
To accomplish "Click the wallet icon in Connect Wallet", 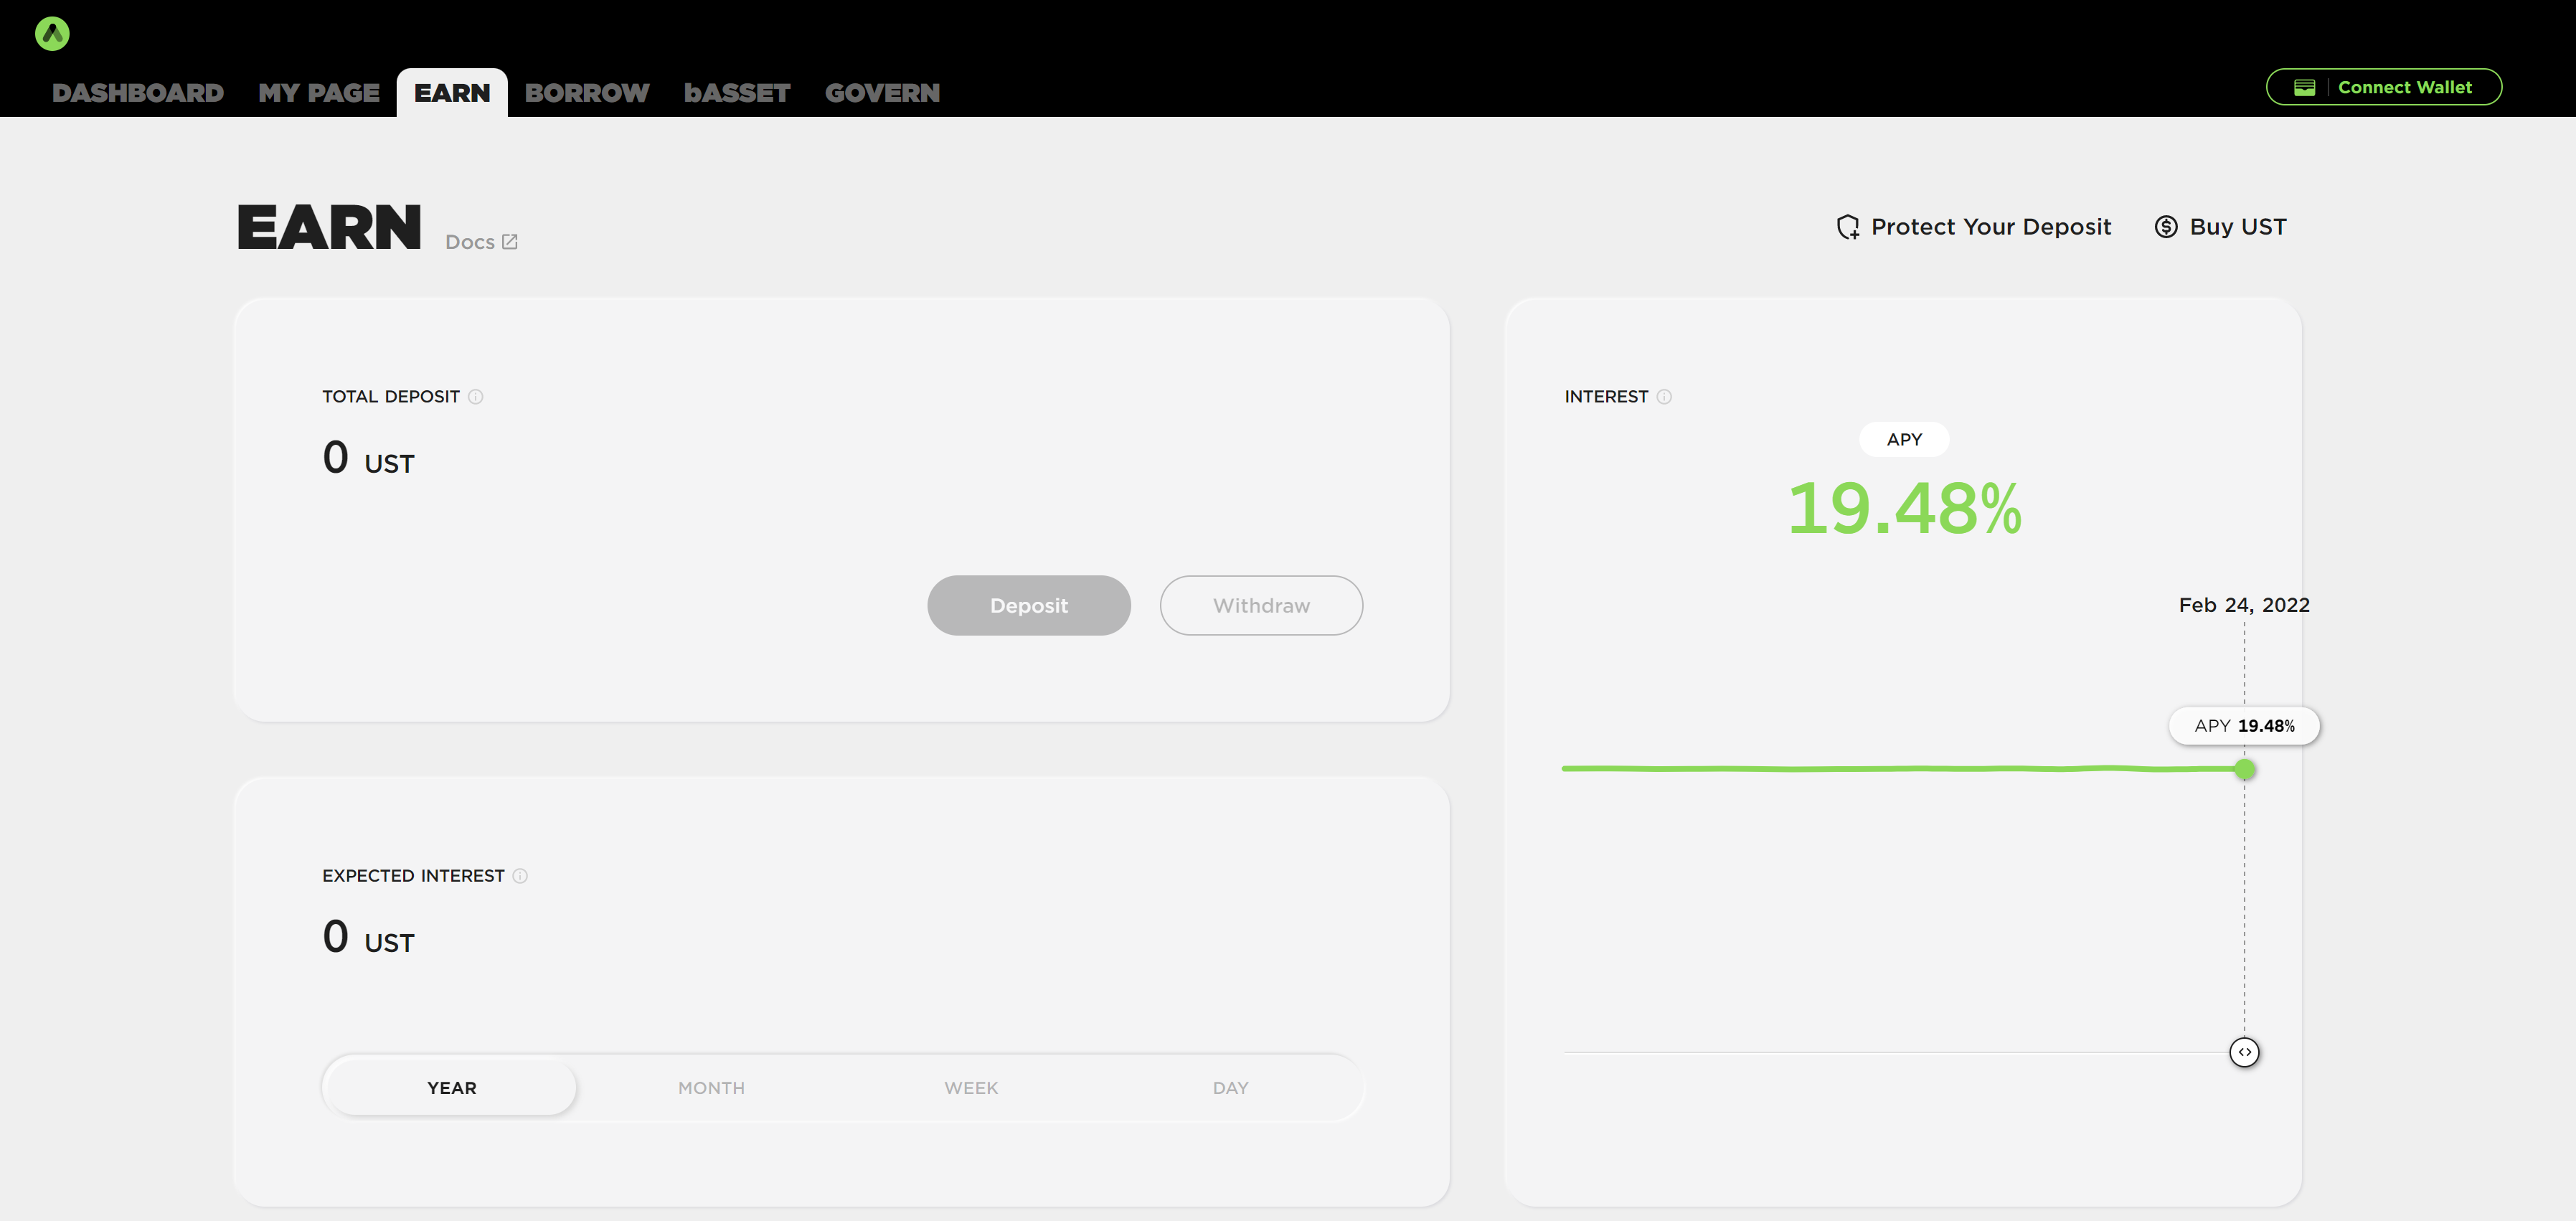I will [x=2304, y=88].
